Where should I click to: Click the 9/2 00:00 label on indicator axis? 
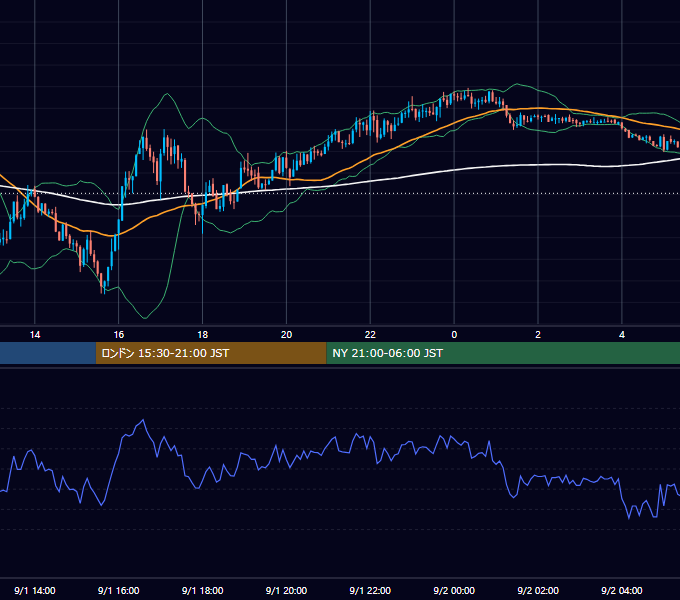[x=454, y=590]
